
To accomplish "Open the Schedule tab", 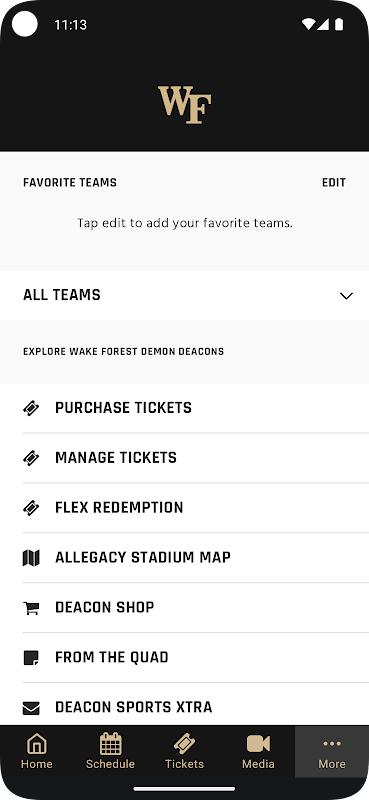I will pos(110,751).
